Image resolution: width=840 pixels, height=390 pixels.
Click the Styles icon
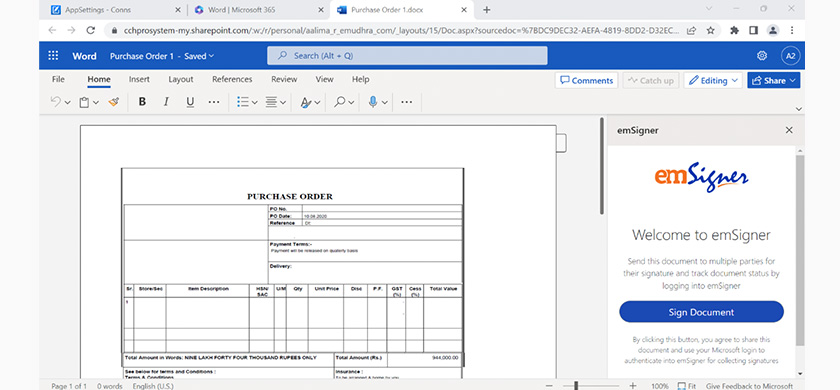coord(306,102)
